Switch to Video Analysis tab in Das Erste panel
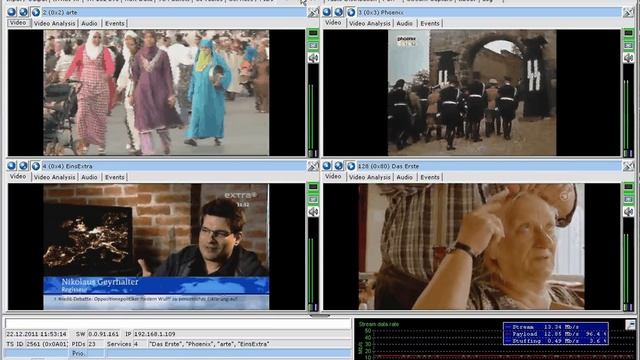The image size is (640, 360). pos(369,177)
